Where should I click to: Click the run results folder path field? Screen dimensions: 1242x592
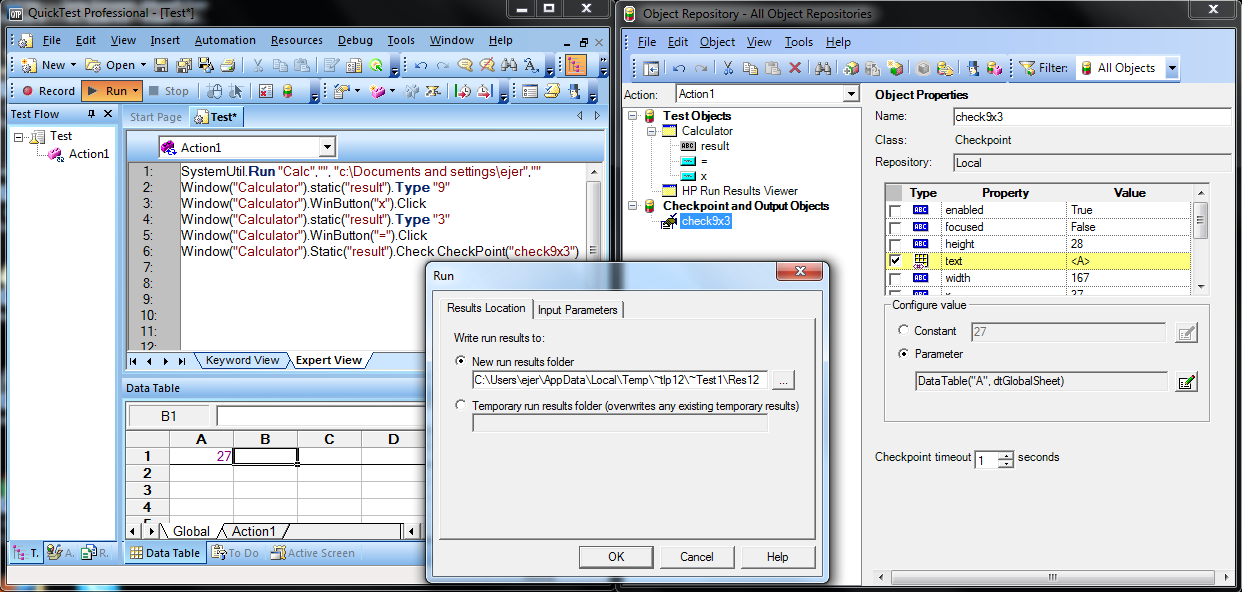[621, 380]
